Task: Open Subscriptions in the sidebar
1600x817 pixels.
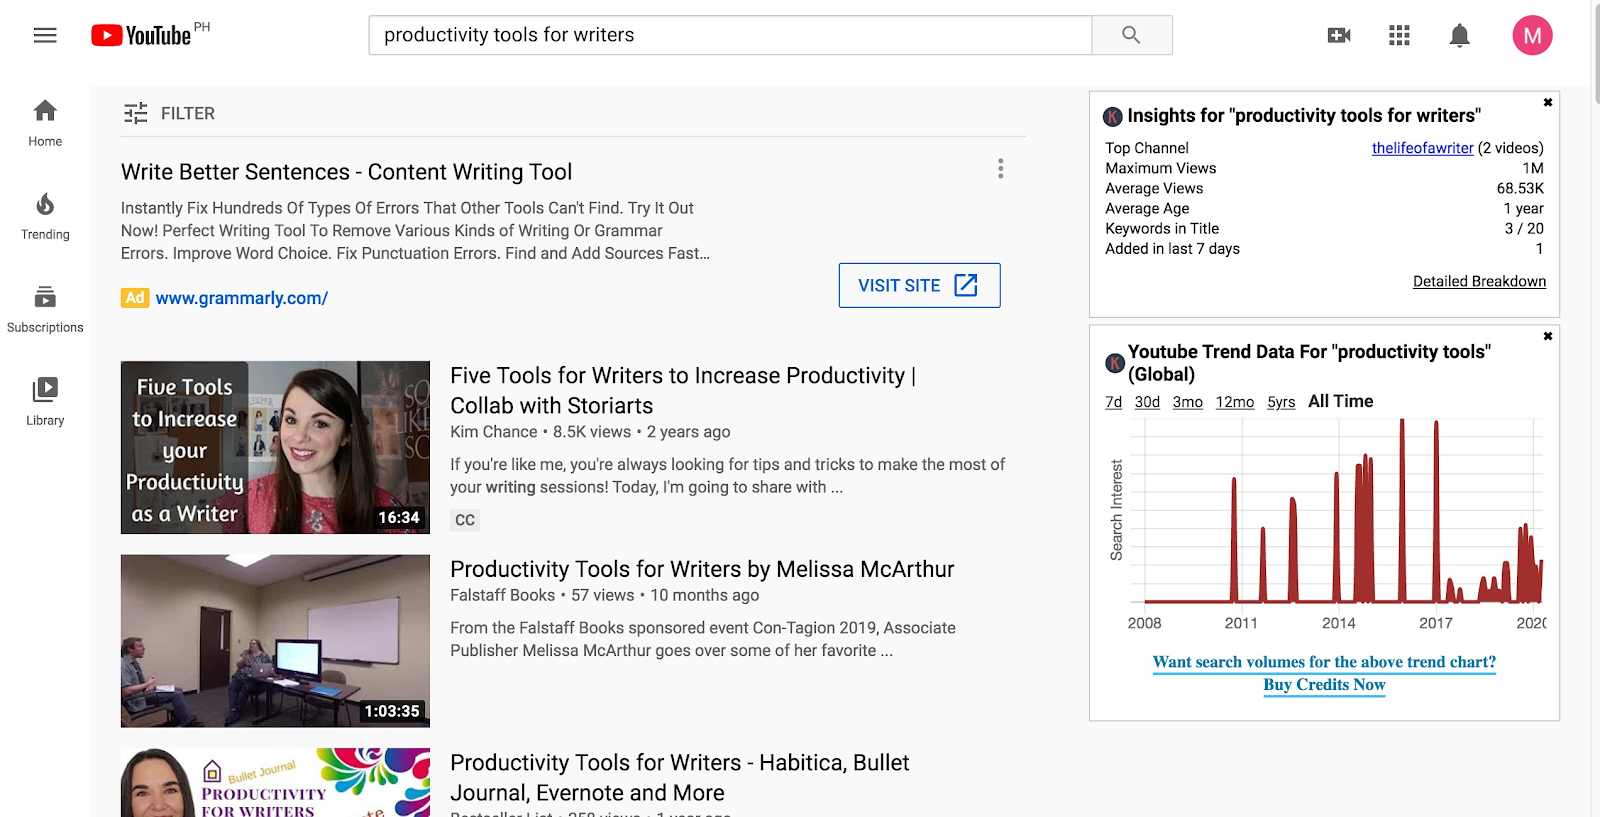Action: [x=45, y=309]
